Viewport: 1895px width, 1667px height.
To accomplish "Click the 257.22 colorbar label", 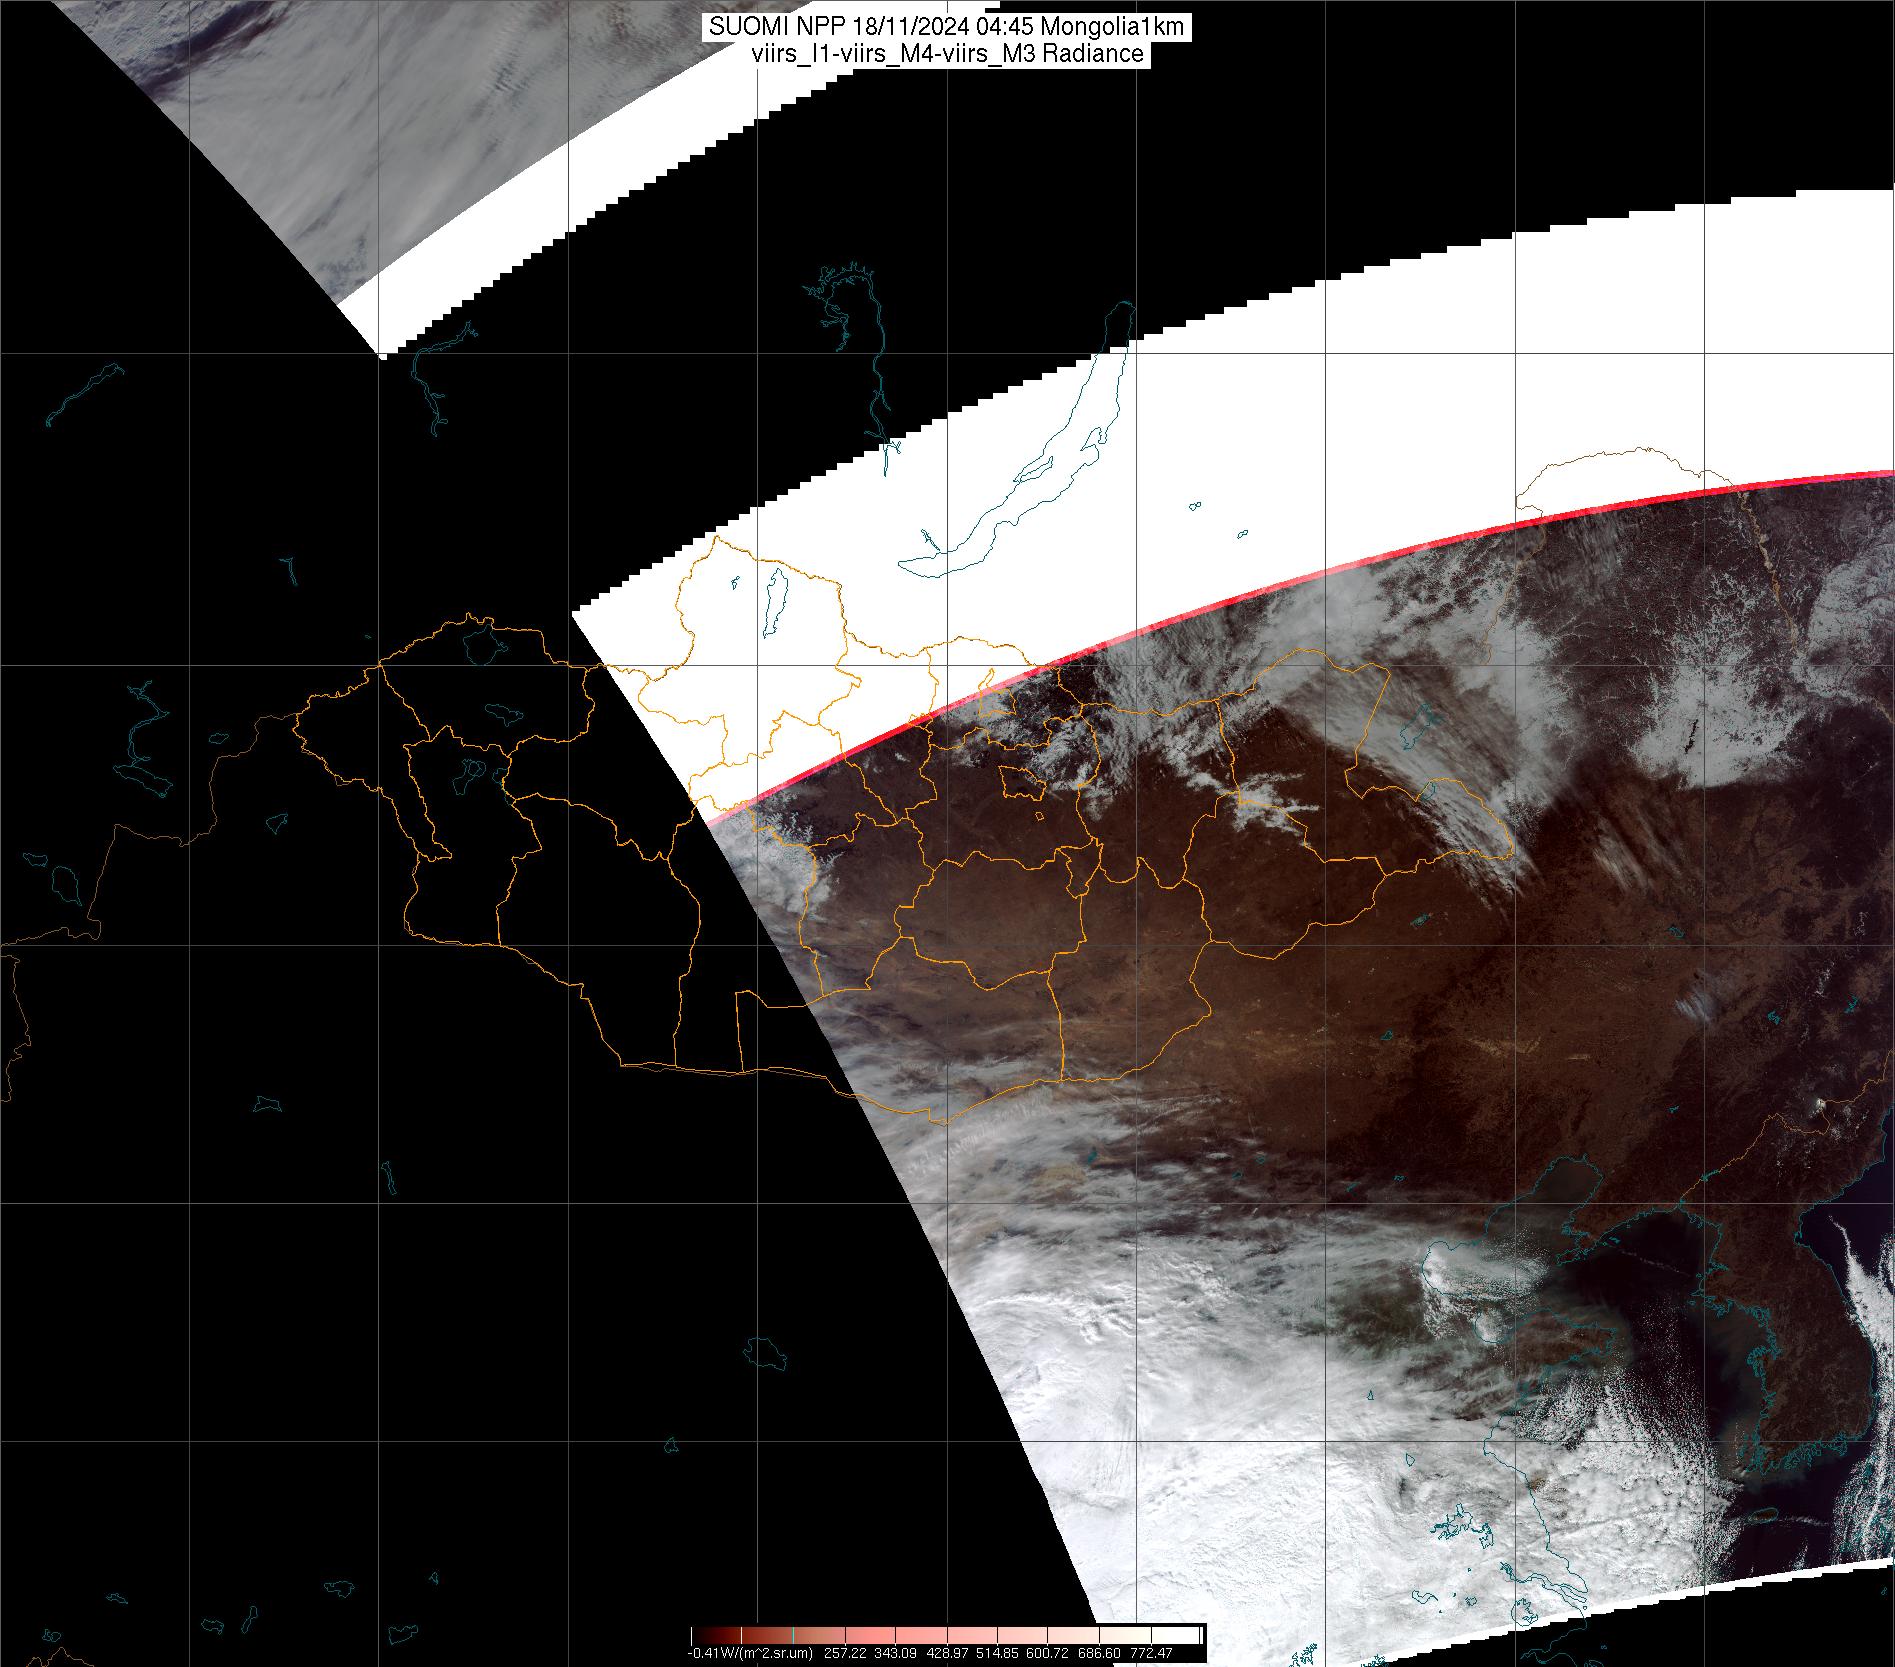I will click(x=846, y=1653).
